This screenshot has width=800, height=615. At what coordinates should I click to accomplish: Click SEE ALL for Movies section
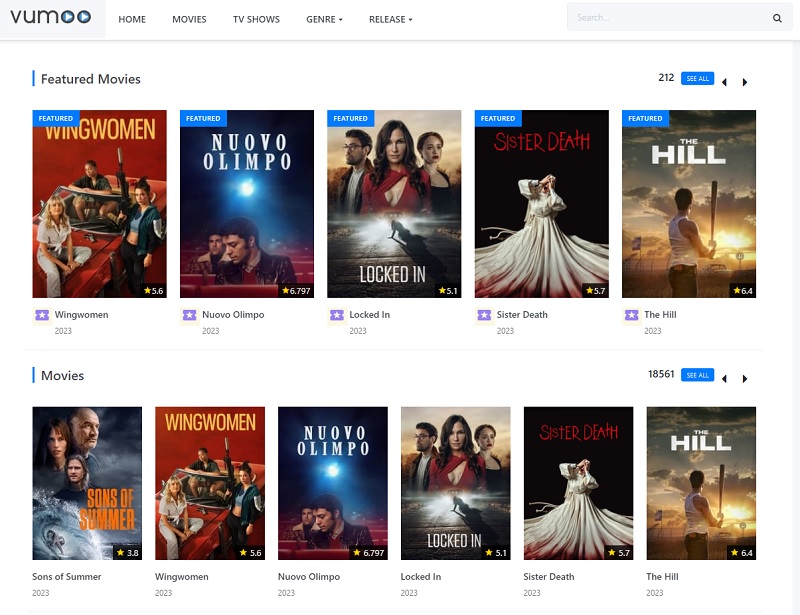pyautogui.click(x=697, y=375)
